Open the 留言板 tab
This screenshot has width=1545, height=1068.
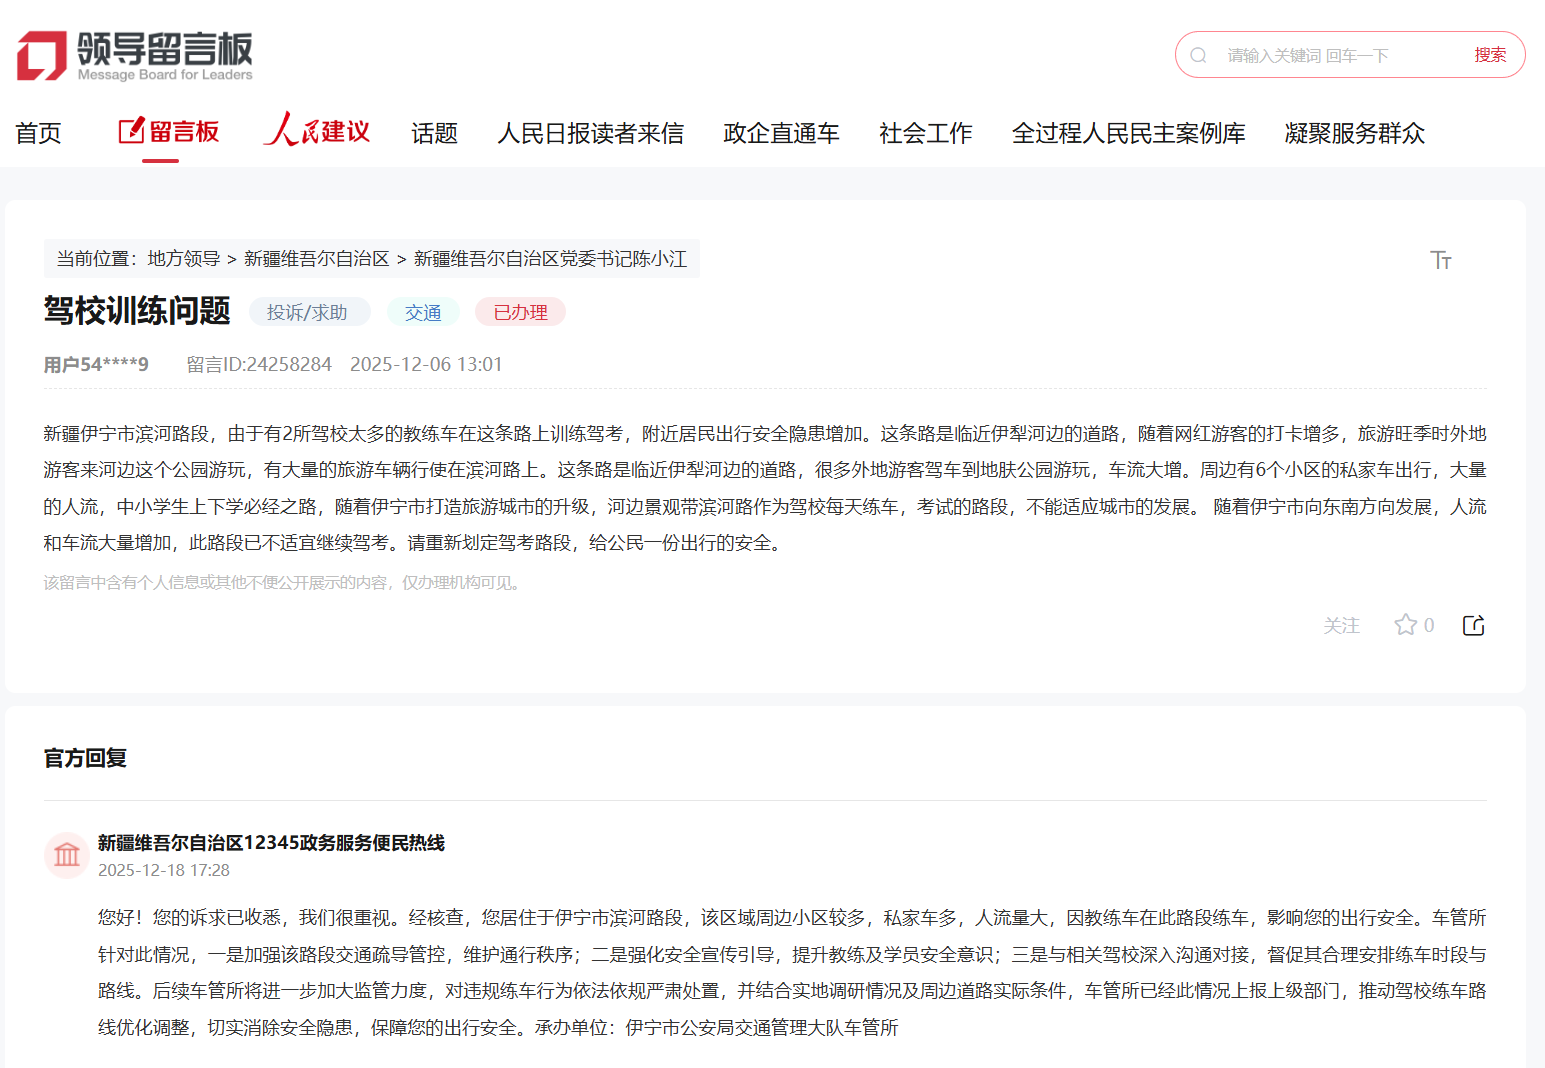[169, 132]
